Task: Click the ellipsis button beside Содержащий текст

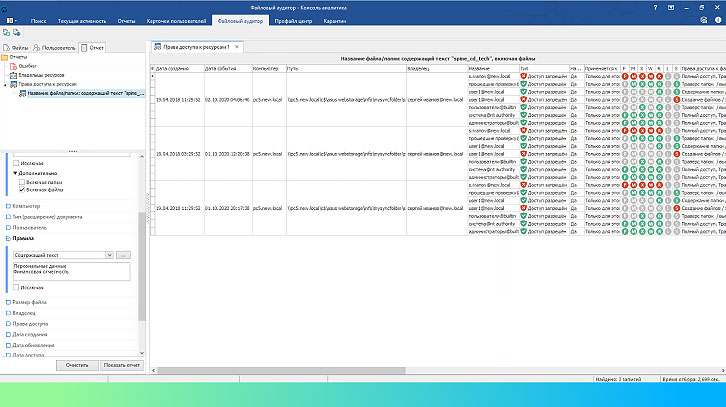Action: pyautogui.click(x=123, y=255)
